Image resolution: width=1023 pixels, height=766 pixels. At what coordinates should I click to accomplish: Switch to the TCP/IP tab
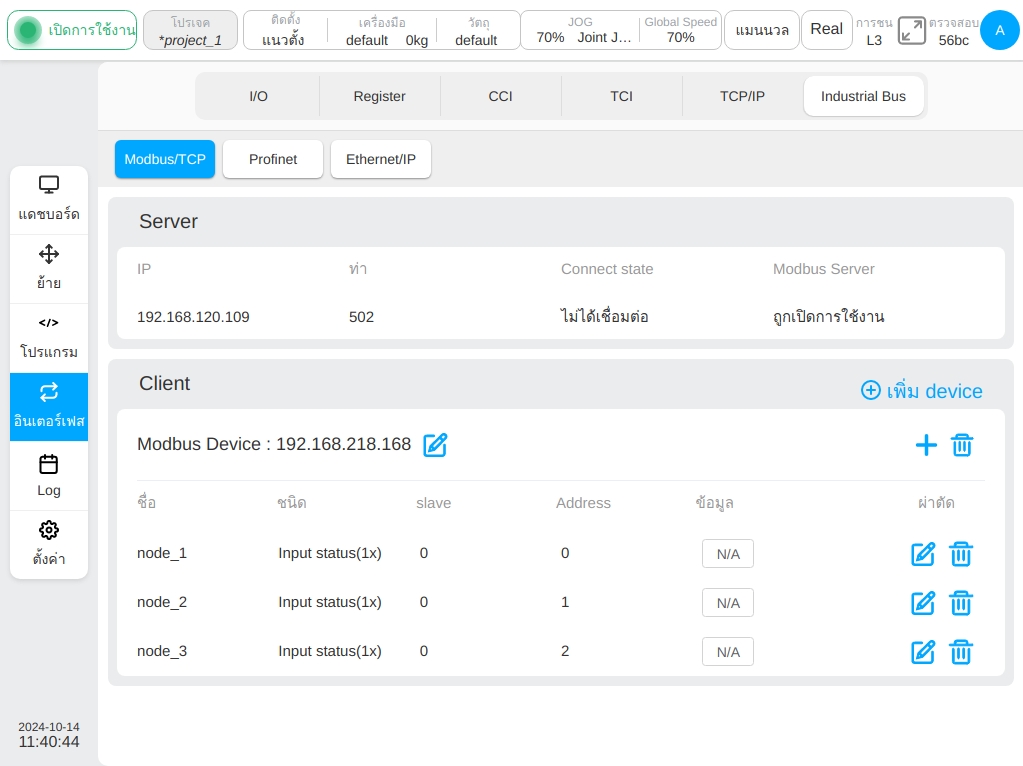click(x=742, y=96)
